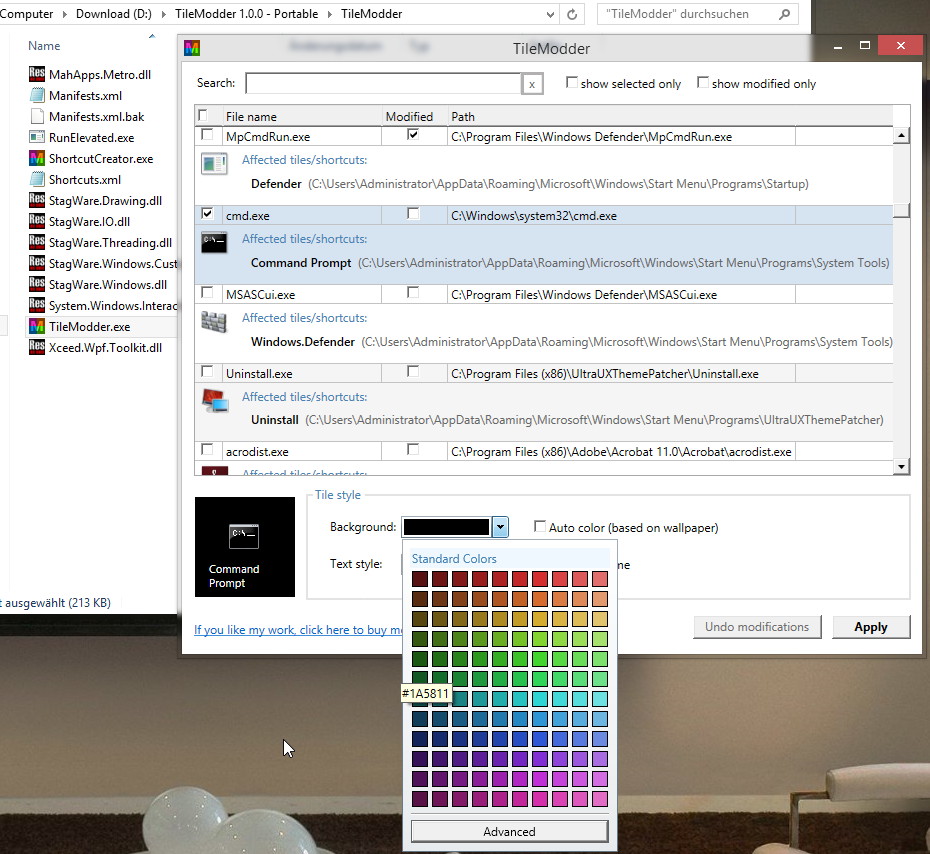930x854 pixels.
Task: Sort Explorer by Name column header
Action: point(44,46)
